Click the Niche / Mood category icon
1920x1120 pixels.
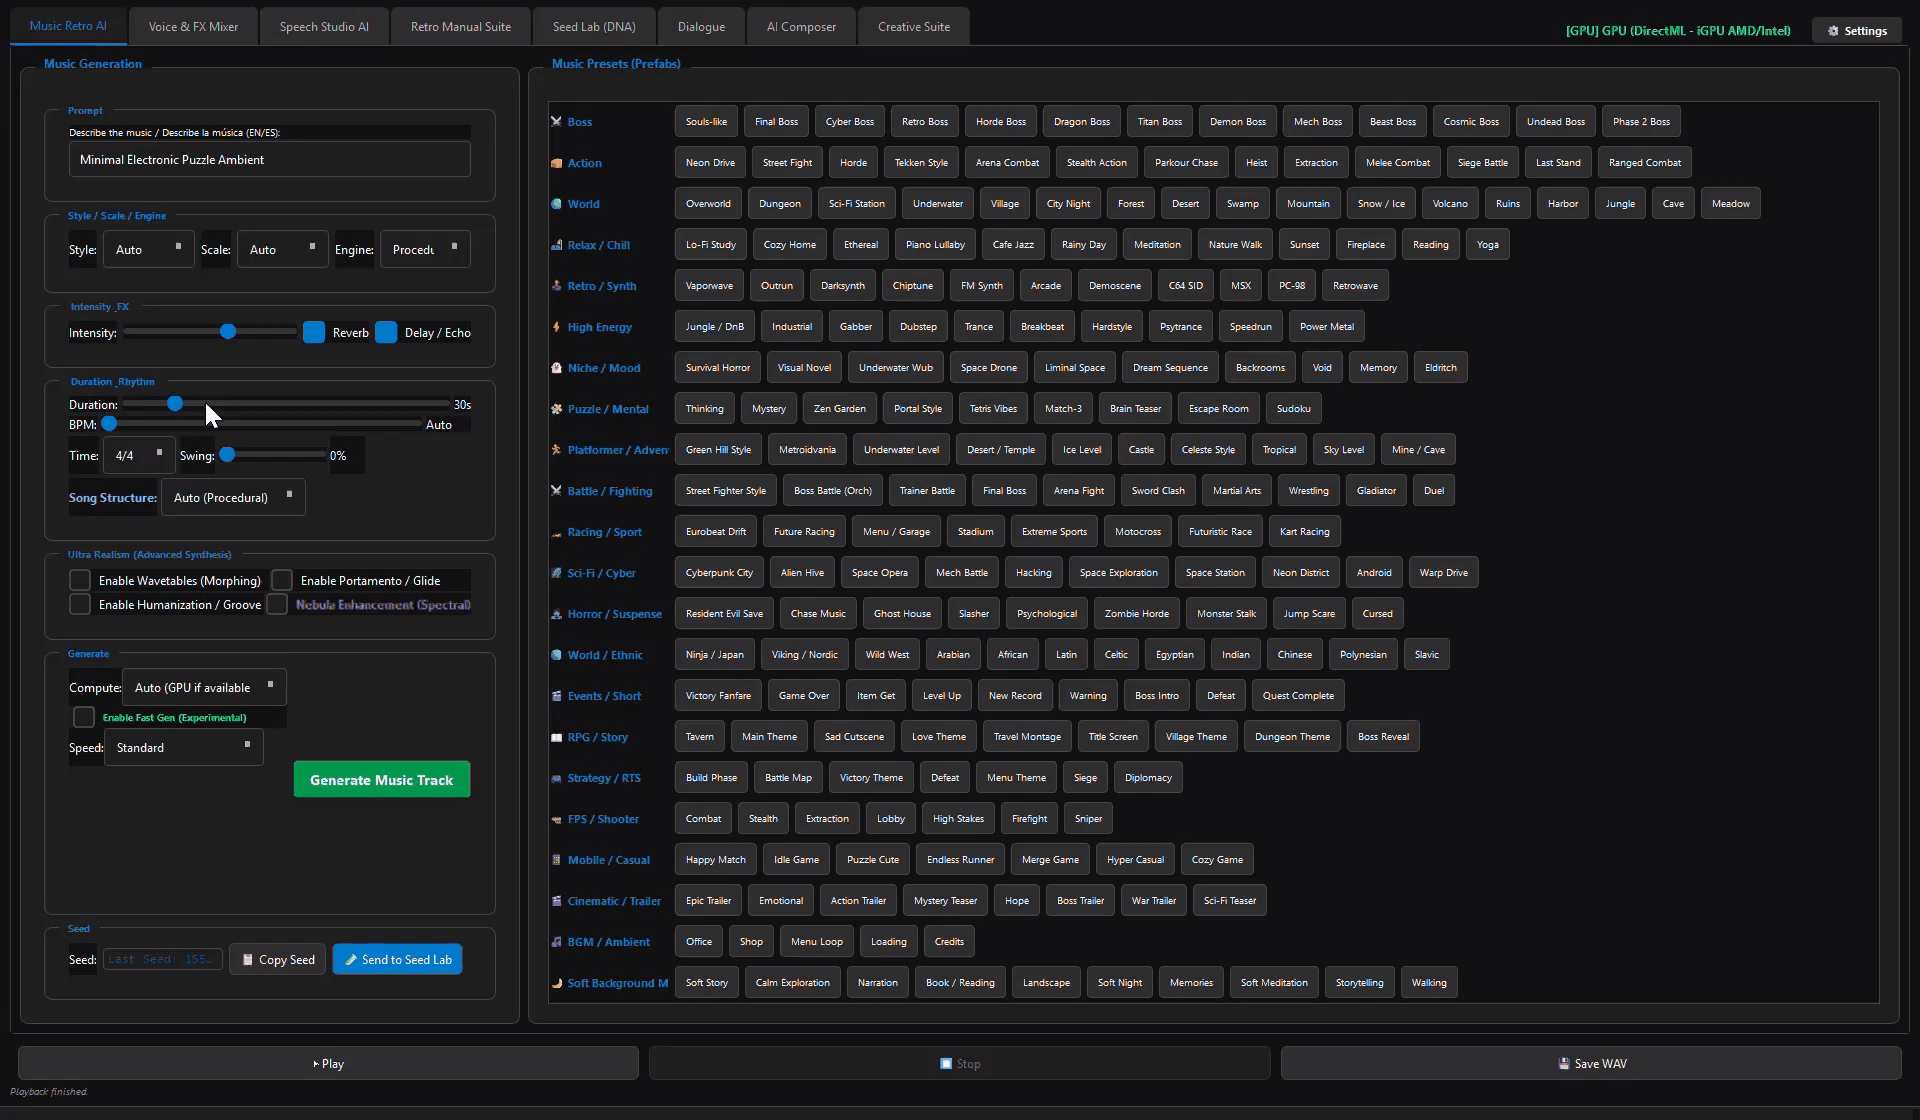tap(556, 368)
